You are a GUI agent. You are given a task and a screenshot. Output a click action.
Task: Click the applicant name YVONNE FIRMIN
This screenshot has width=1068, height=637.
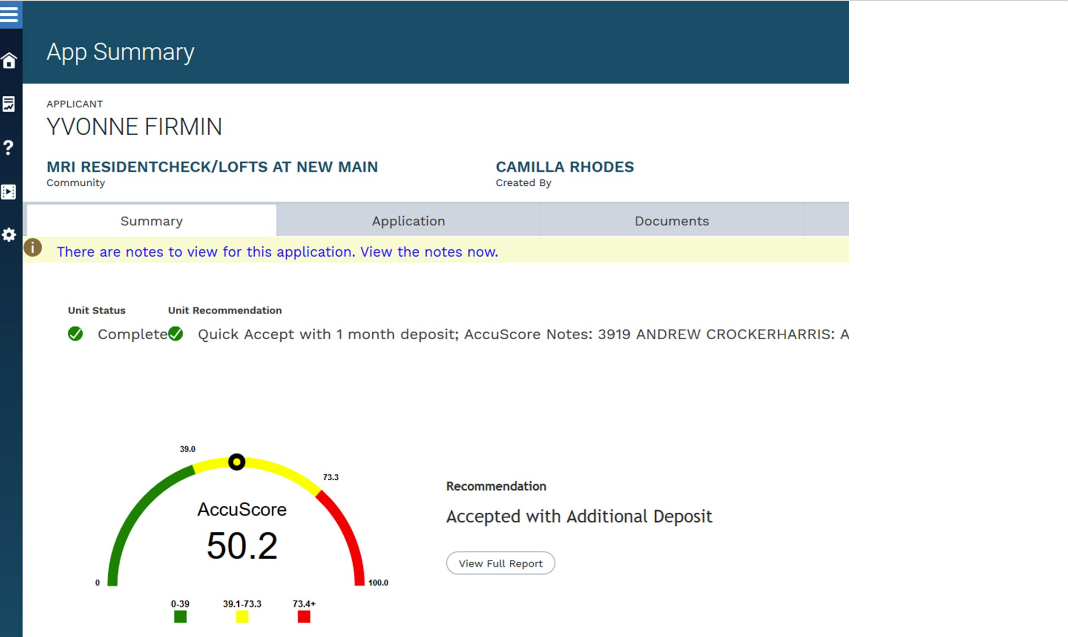[x=133, y=127]
